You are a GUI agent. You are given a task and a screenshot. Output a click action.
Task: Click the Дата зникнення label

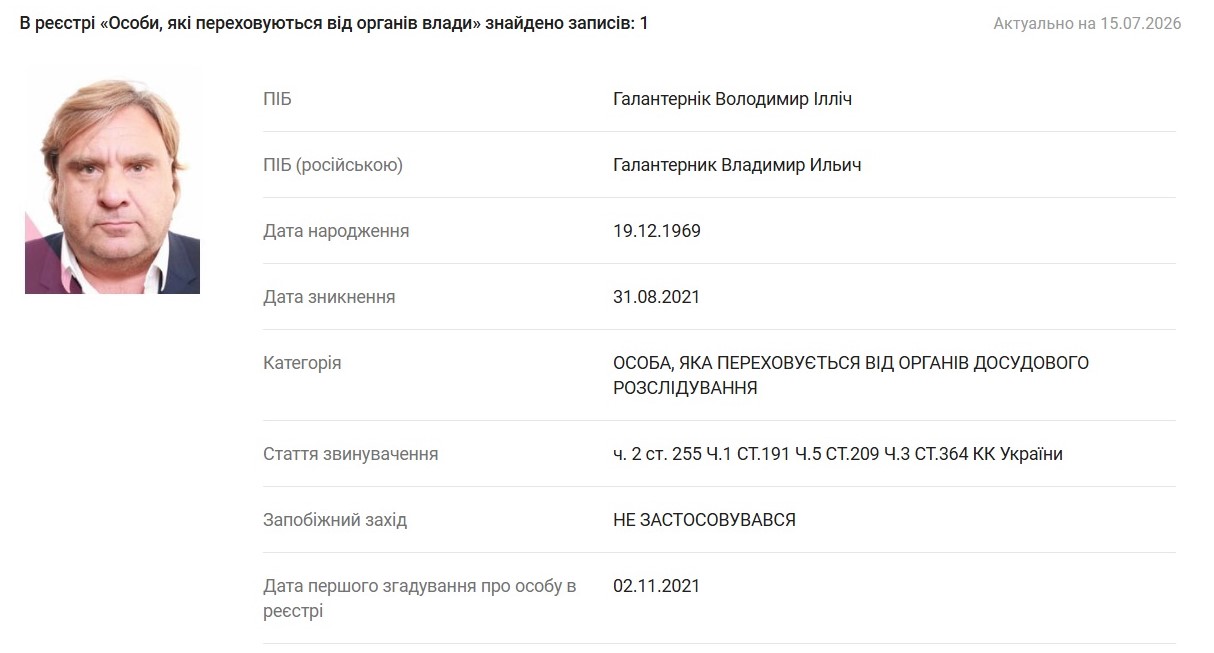[329, 297]
